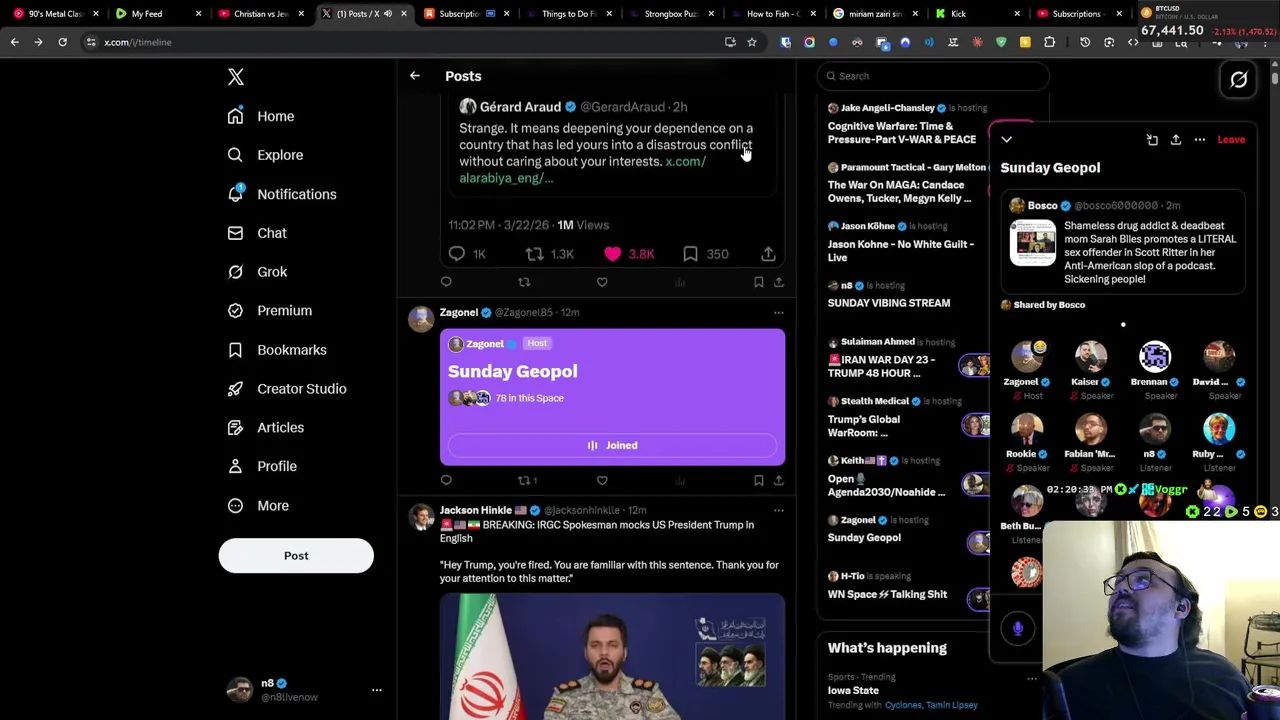Bookmark Zagonel's Space post

click(x=758, y=480)
